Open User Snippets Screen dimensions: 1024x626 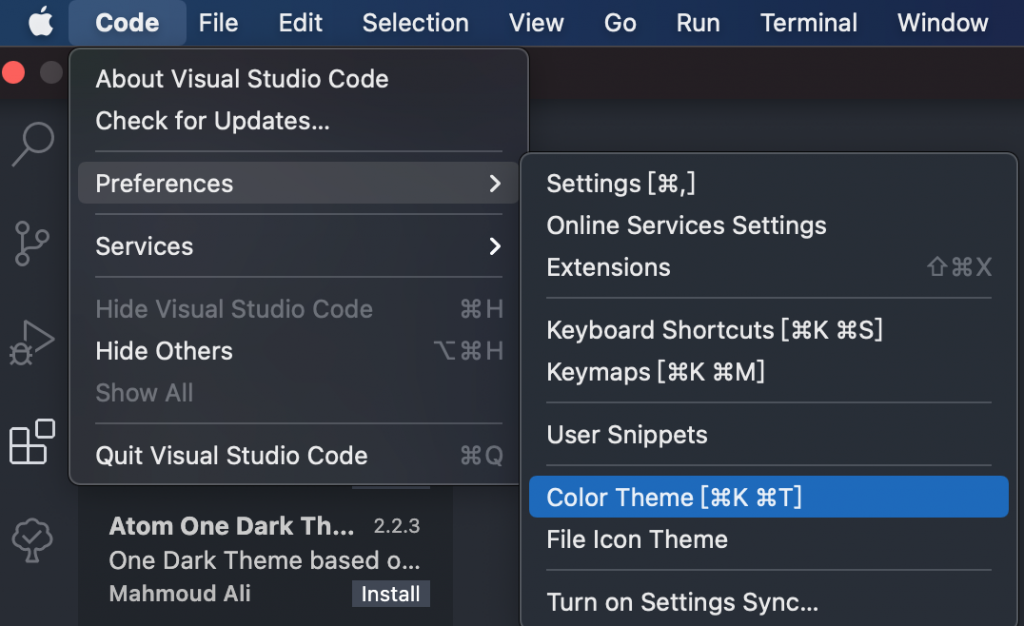(x=769, y=435)
